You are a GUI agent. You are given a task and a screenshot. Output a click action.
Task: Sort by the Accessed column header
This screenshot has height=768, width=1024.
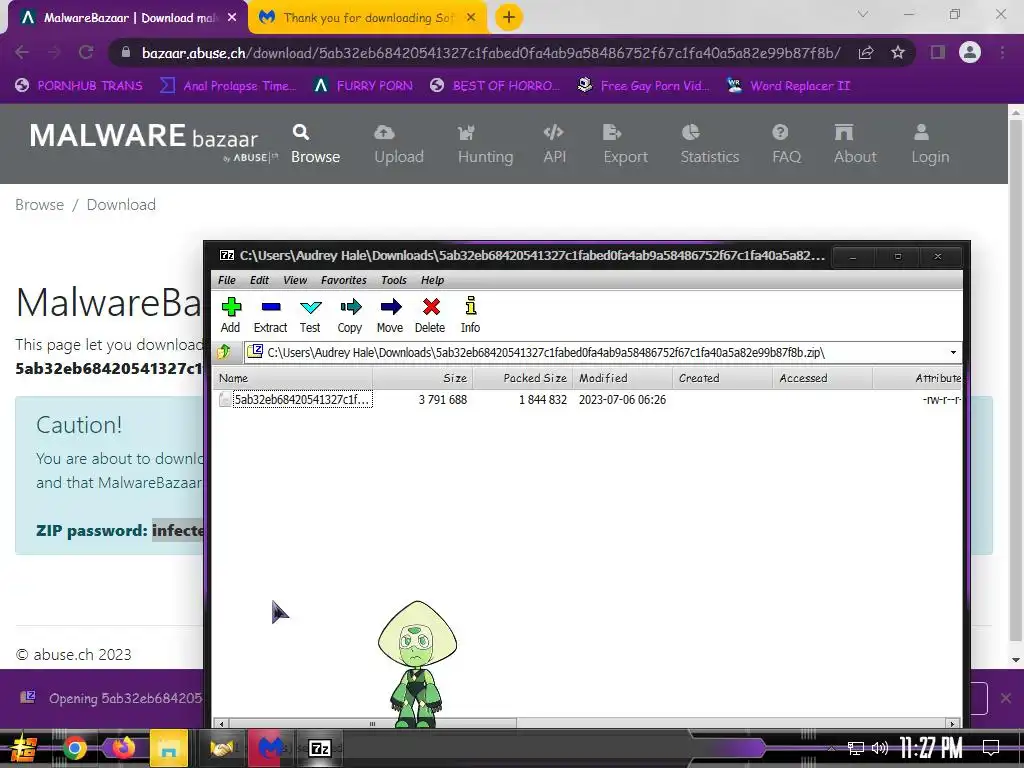(822, 378)
